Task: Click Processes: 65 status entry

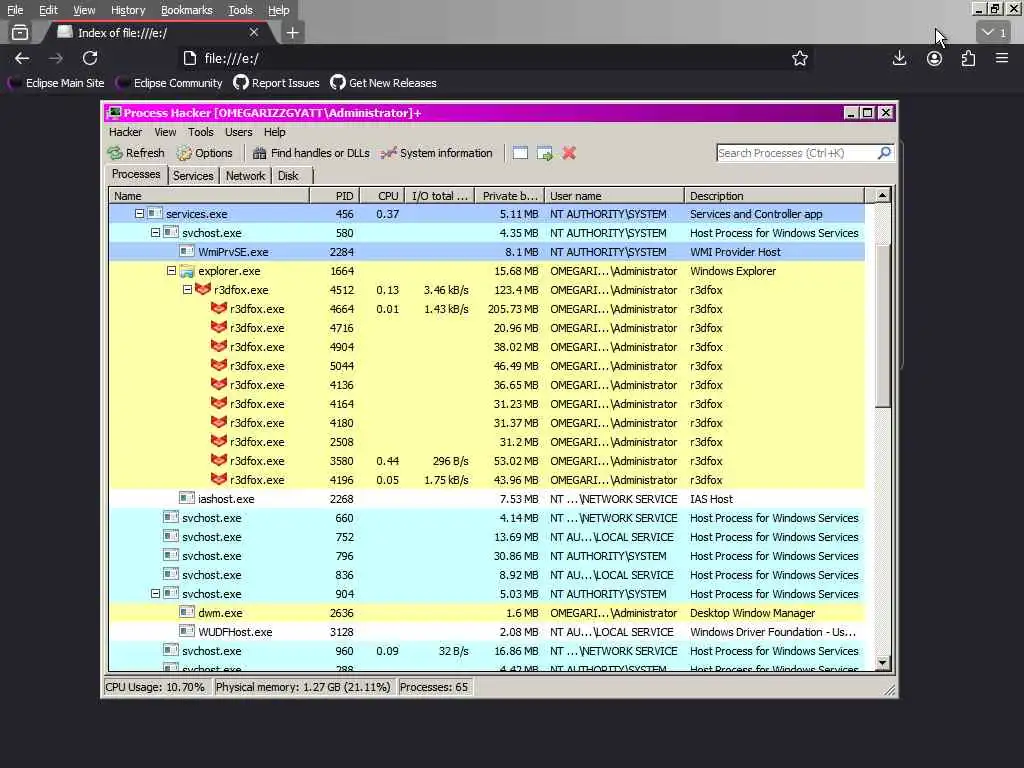Action: tap(434, 687)
